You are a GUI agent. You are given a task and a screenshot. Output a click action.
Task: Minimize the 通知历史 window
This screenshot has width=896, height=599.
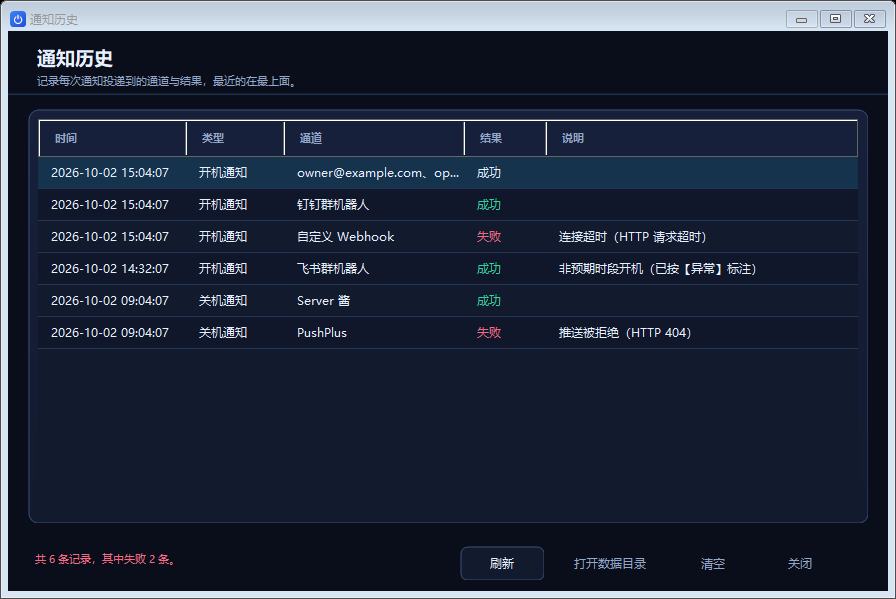click(801, 19)
